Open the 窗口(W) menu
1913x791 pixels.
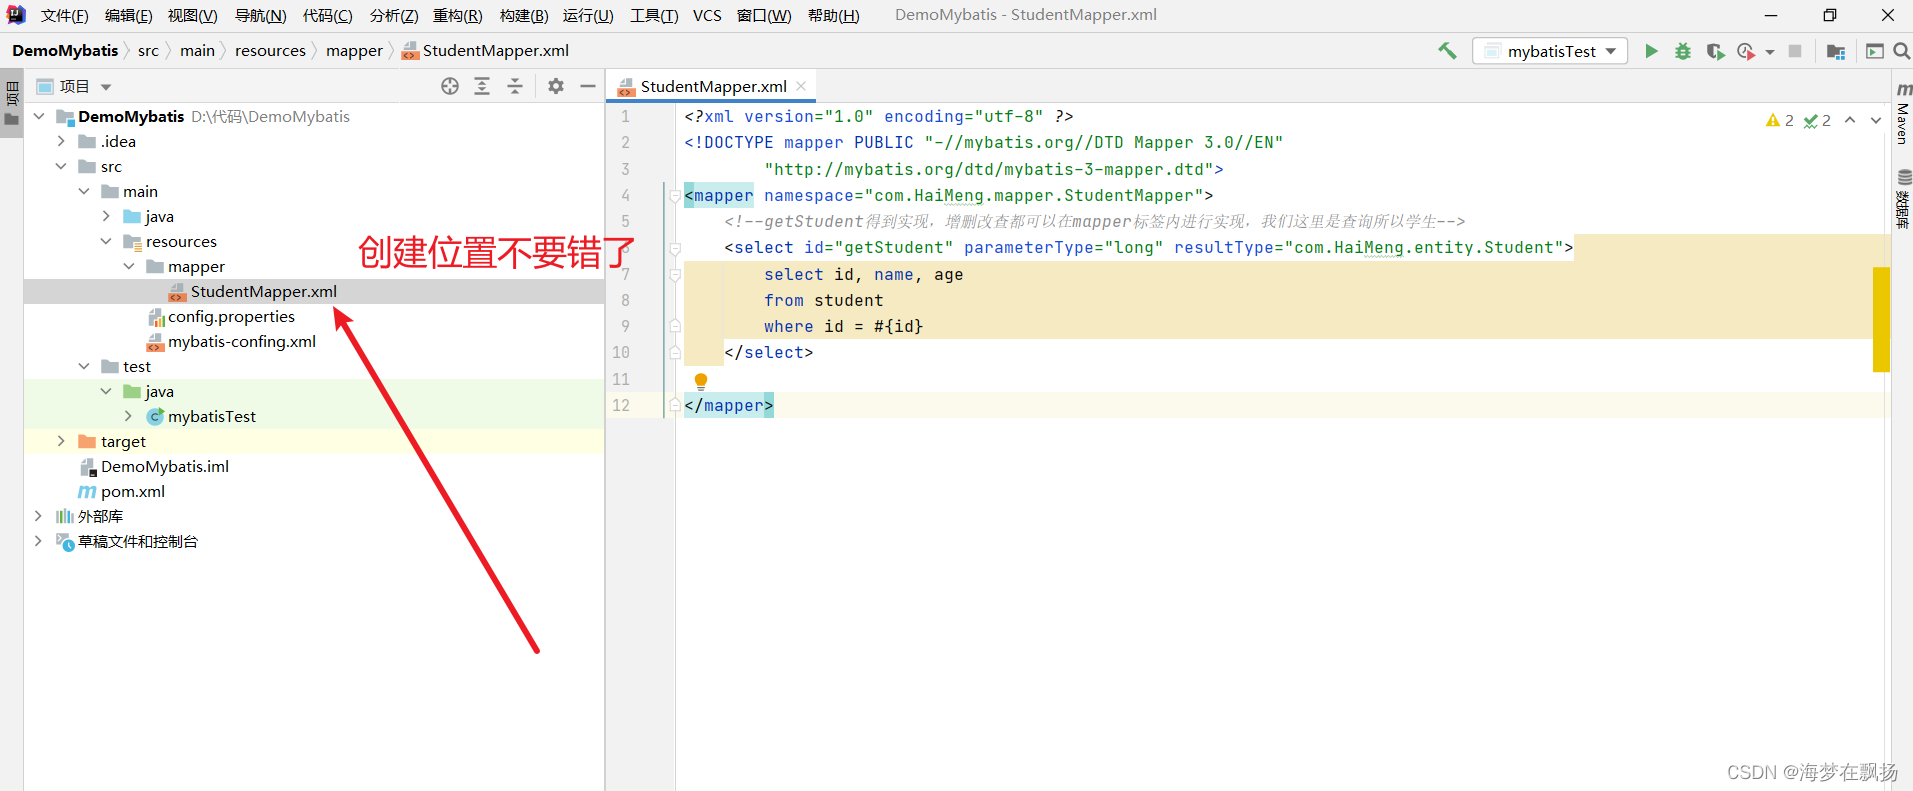click(764, 15)
